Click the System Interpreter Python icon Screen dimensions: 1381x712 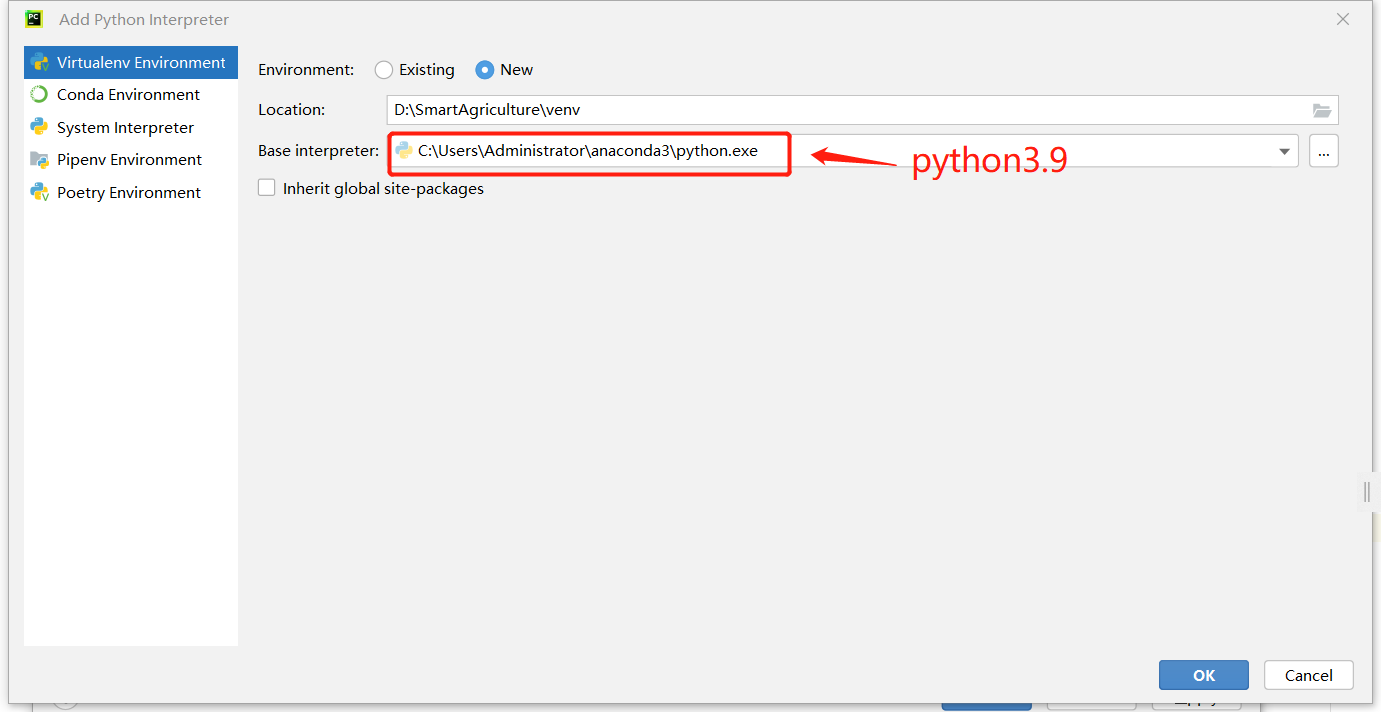pos(40,127)
